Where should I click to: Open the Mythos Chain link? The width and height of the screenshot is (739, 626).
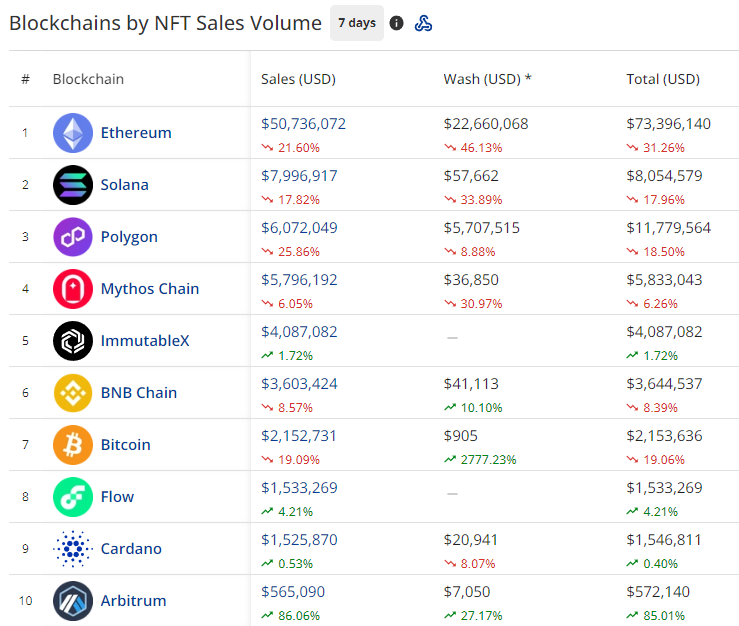(150, 288)
